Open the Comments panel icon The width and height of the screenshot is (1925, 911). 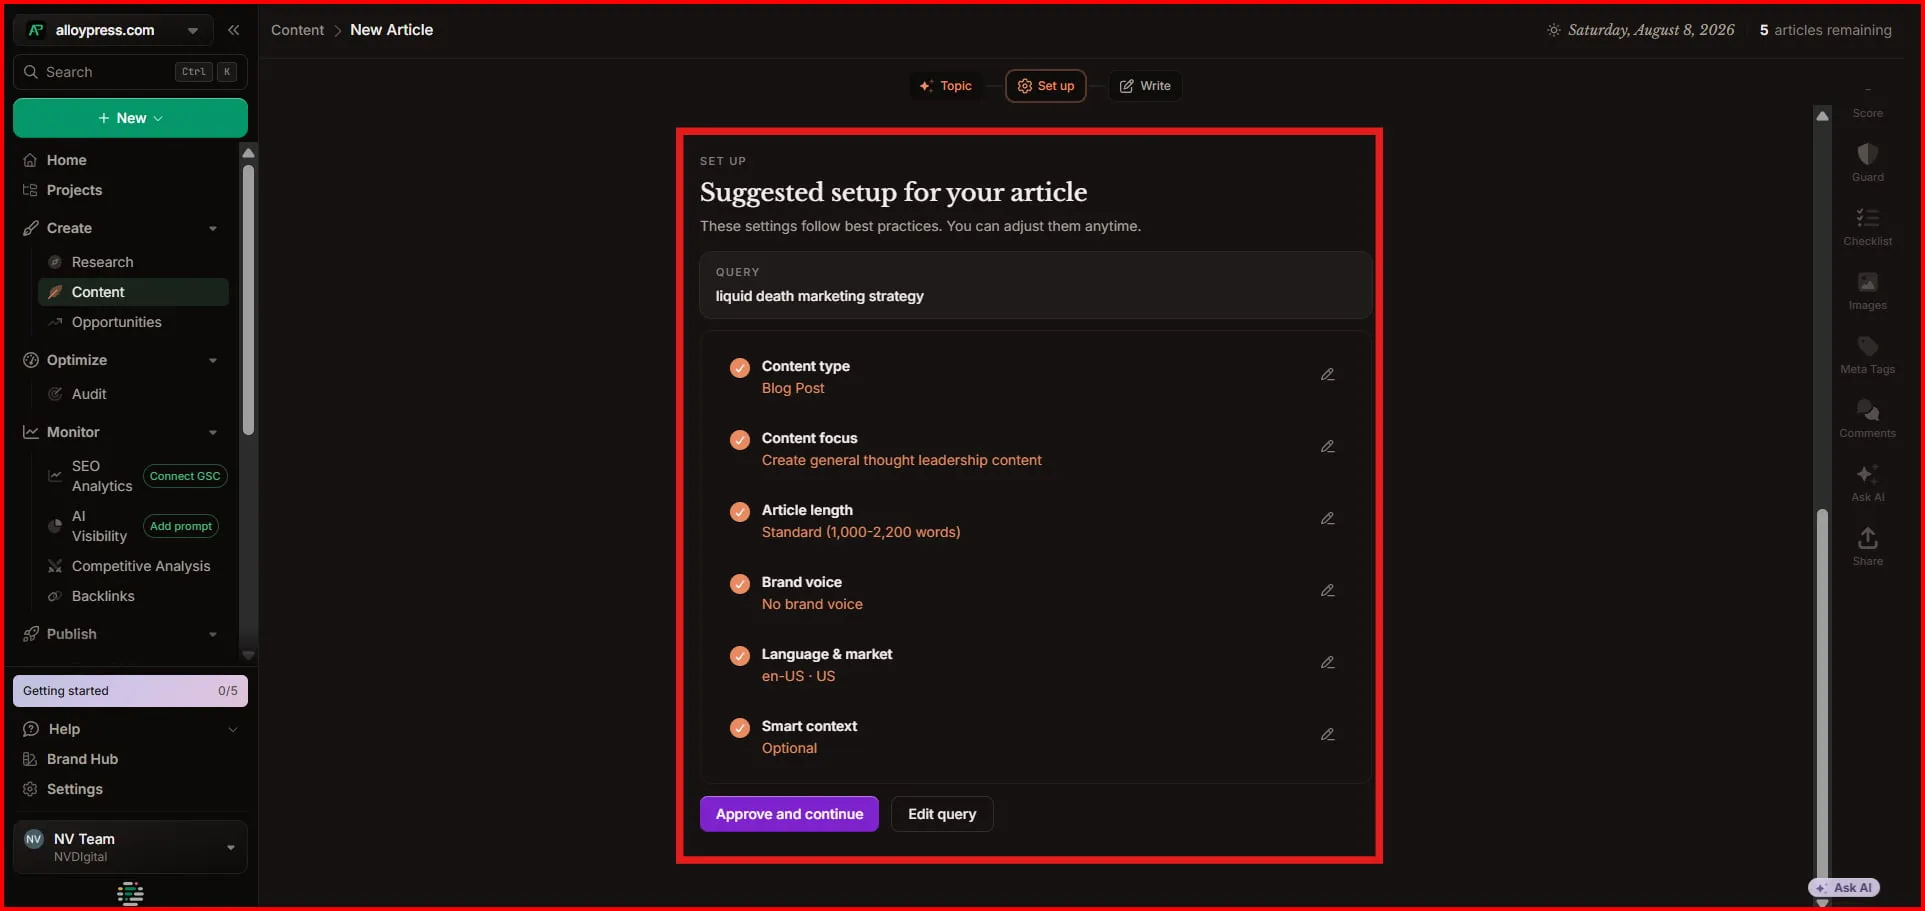point(1867,417)
